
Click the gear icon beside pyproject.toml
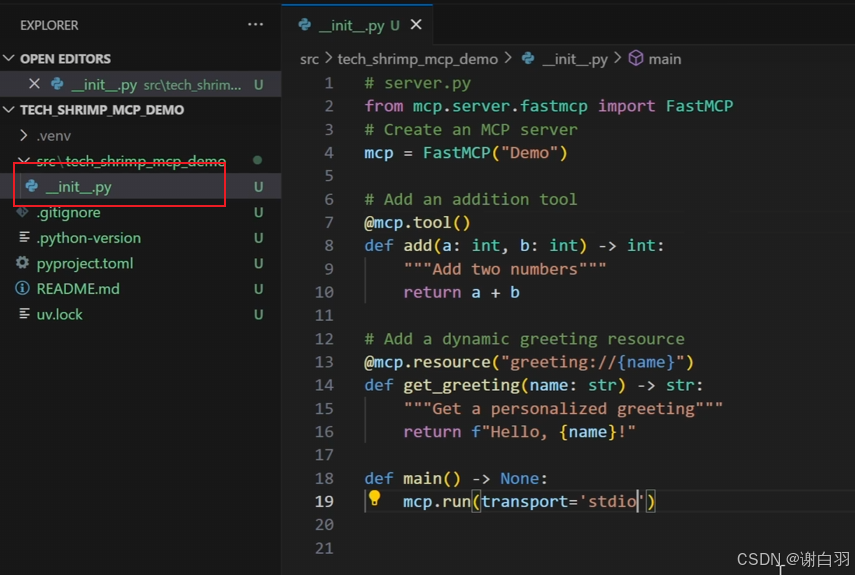click(x=22, y=263)
